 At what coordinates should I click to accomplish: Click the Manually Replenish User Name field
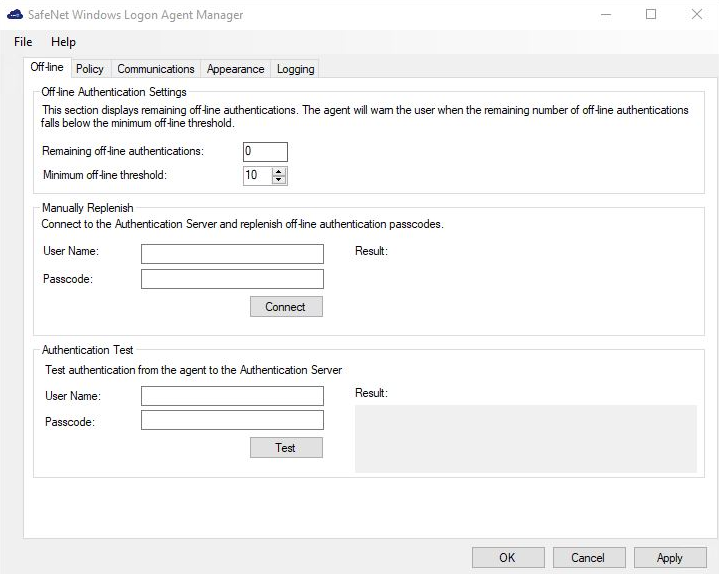tap(232, 253)
